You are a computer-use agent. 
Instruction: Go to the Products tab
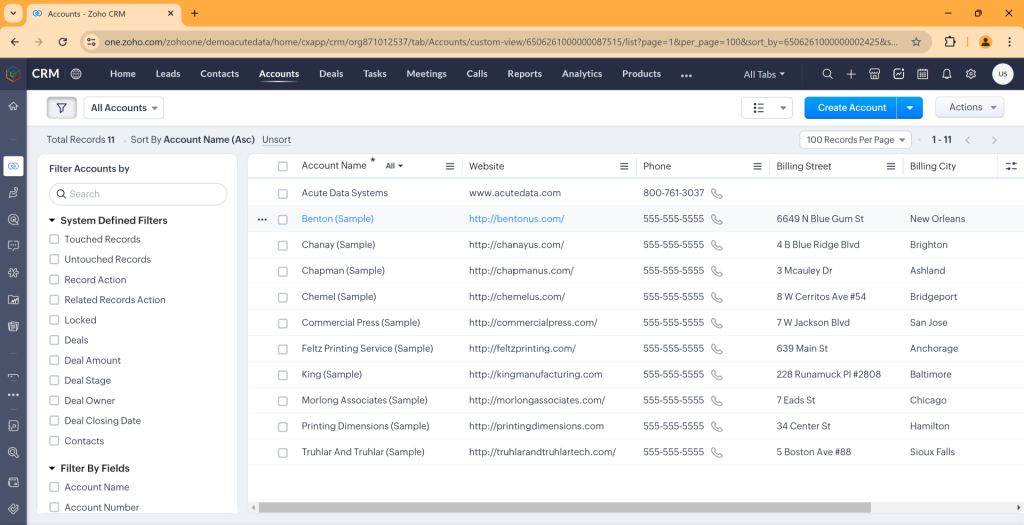pyautogui.click(x=641, y=74)
